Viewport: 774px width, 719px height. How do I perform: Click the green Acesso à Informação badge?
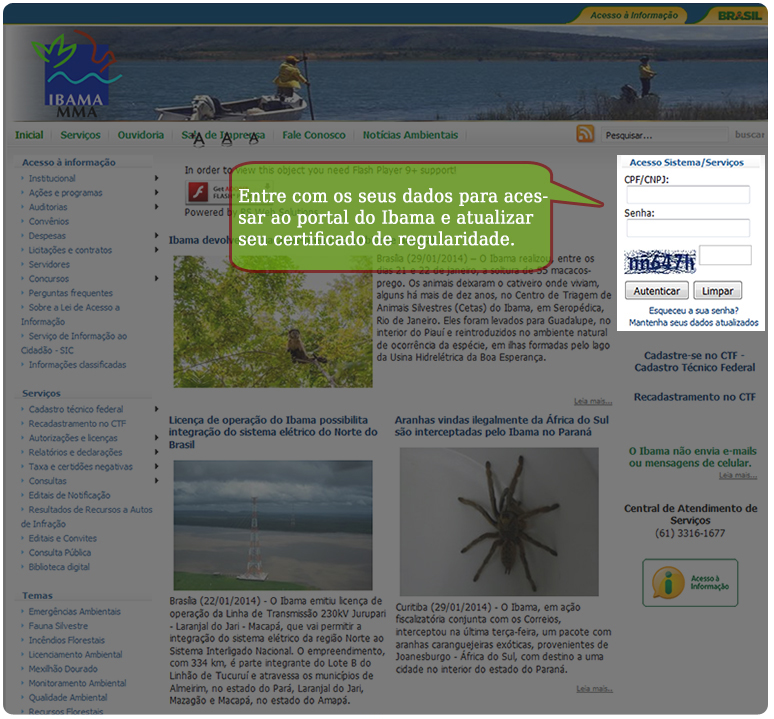tap(689, 582)
